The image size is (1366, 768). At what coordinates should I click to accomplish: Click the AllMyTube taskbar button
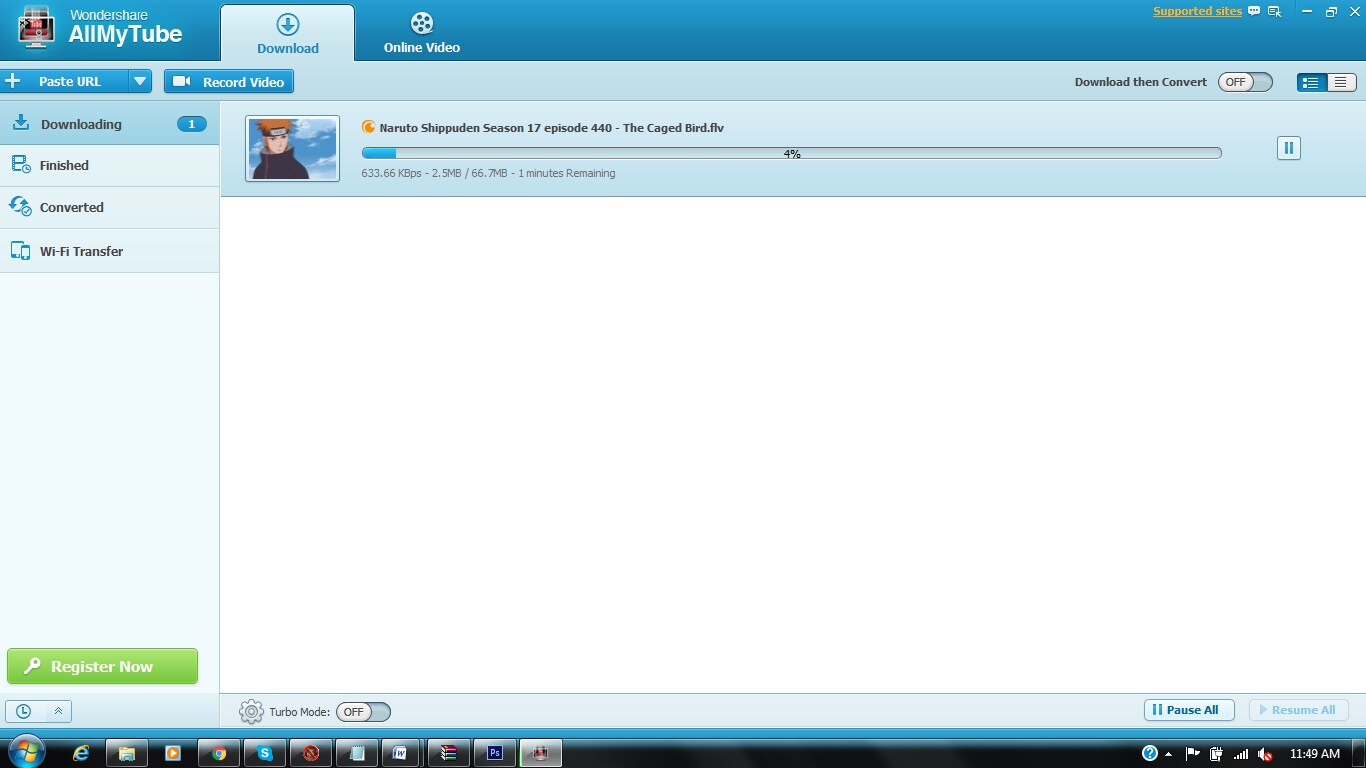point(541,753)
